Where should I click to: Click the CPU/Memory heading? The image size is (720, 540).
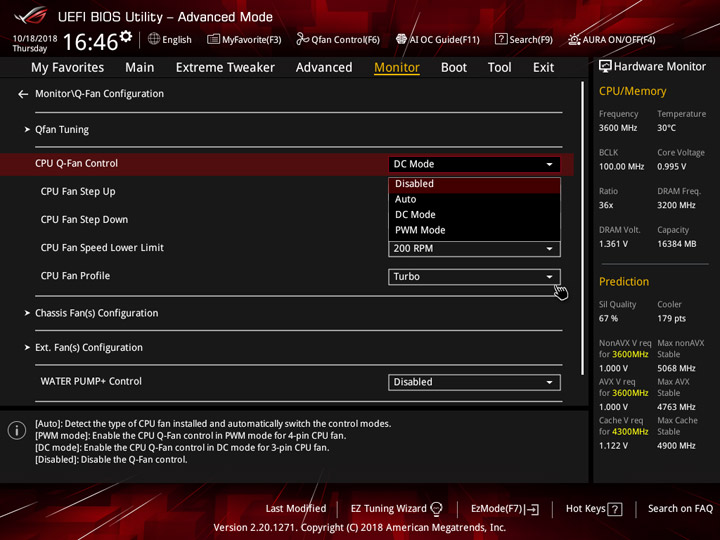pyautogui.click(x=632, y=91)
